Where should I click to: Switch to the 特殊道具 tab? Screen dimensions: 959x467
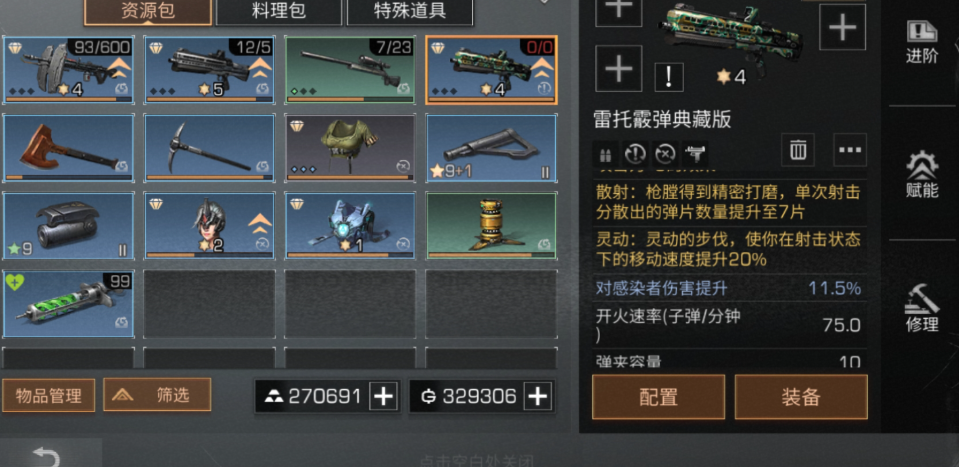pos(410,11)
